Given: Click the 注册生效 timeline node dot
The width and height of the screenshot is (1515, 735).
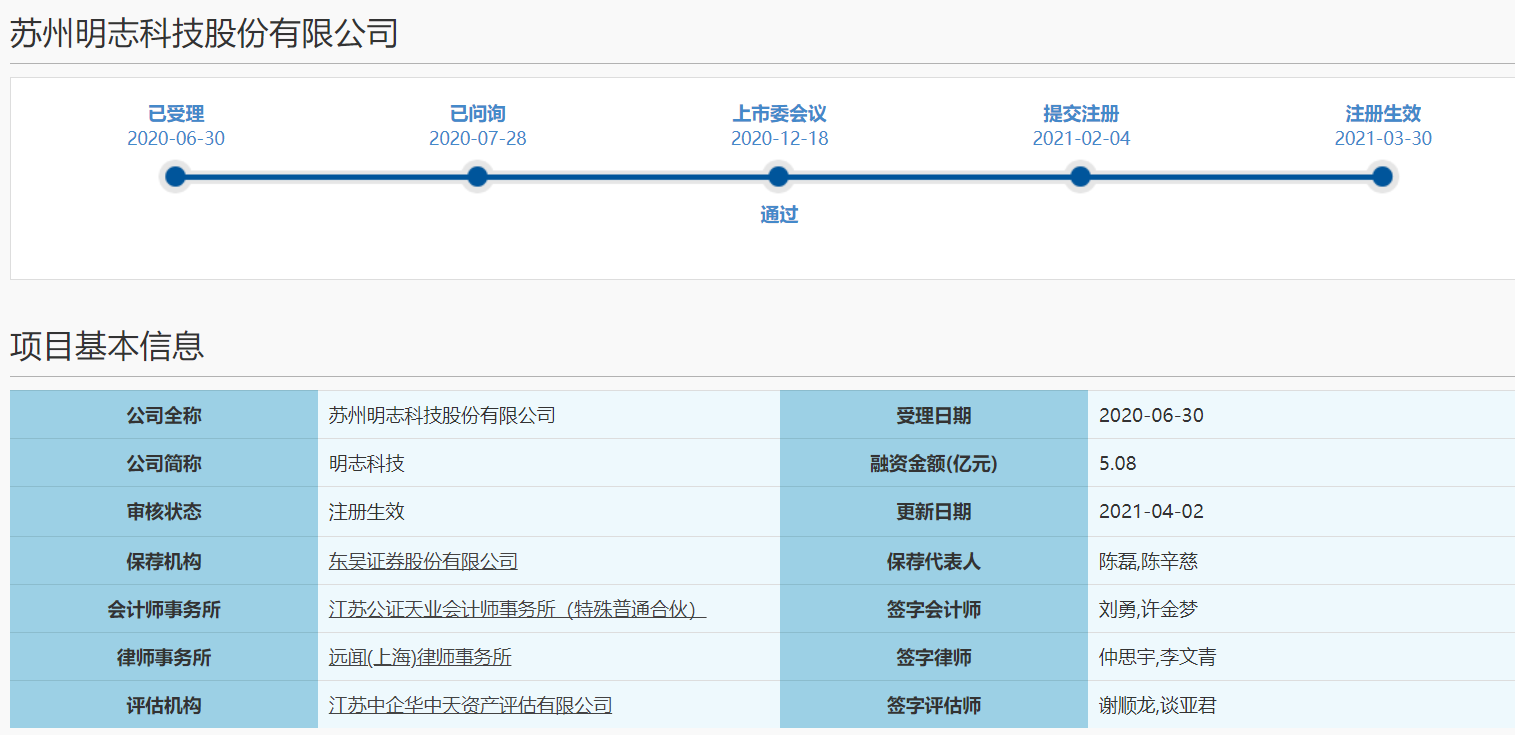Looking at the screenshot, I should tap(1382, 177).
